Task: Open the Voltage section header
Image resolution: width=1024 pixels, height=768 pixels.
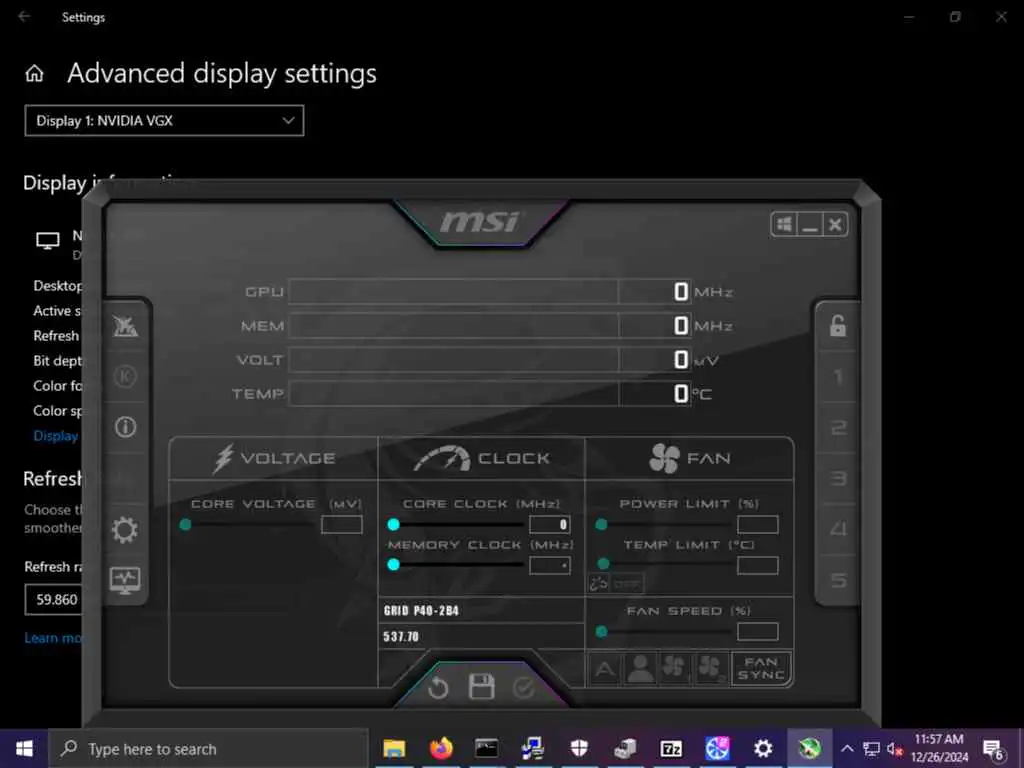Action: 274,458
